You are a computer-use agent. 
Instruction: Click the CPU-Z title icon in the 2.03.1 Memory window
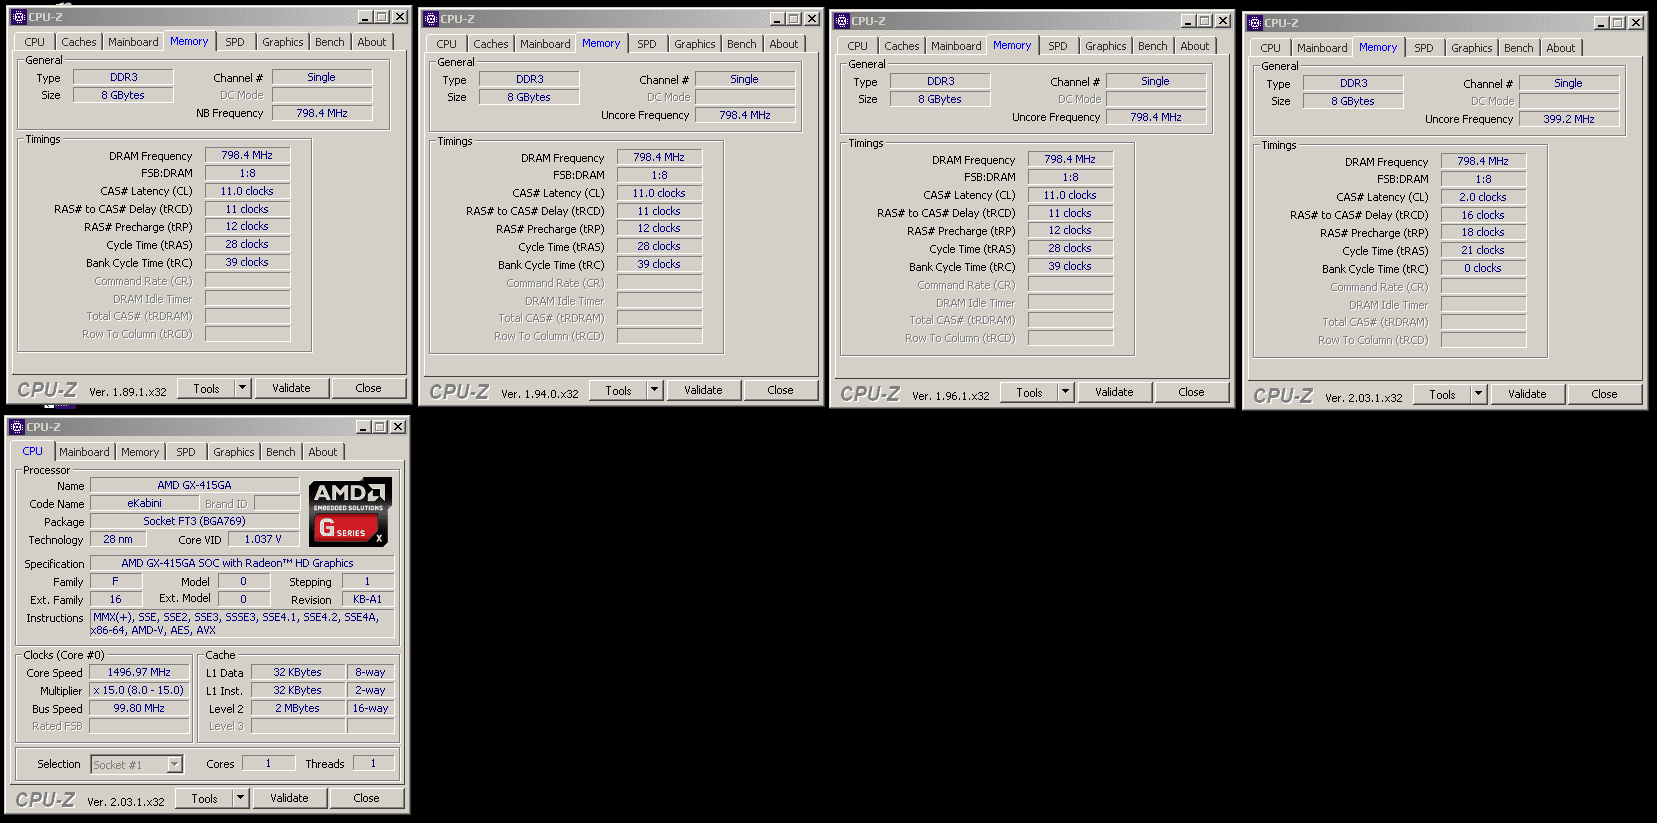[1255, 23]
